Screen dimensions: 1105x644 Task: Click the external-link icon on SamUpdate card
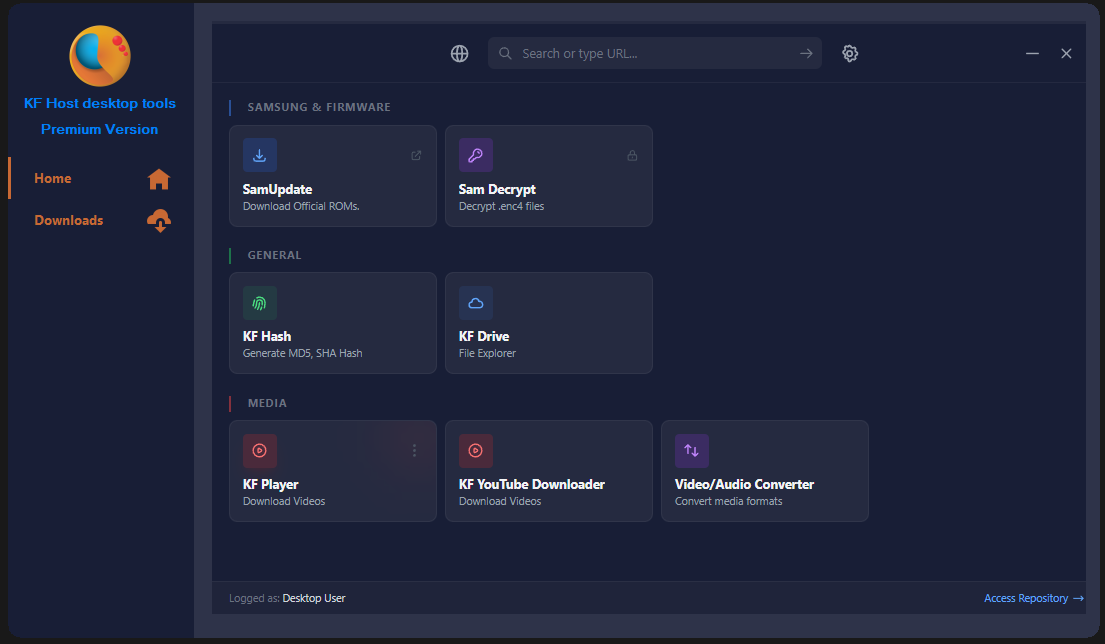coord(416,155)
